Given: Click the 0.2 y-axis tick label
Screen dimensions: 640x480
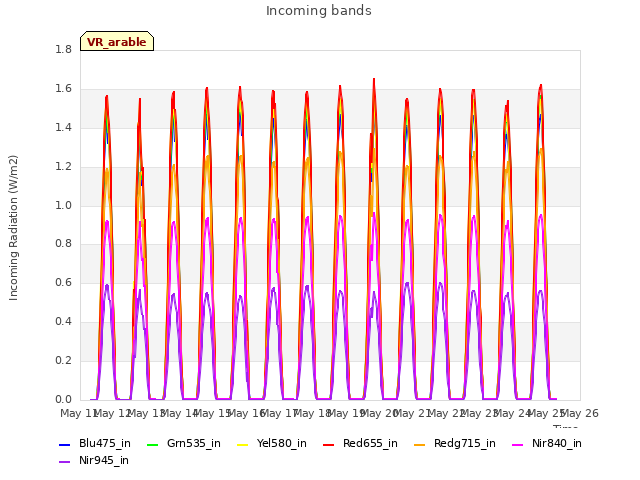Looking at the screenshot, I should pos(63,360).
